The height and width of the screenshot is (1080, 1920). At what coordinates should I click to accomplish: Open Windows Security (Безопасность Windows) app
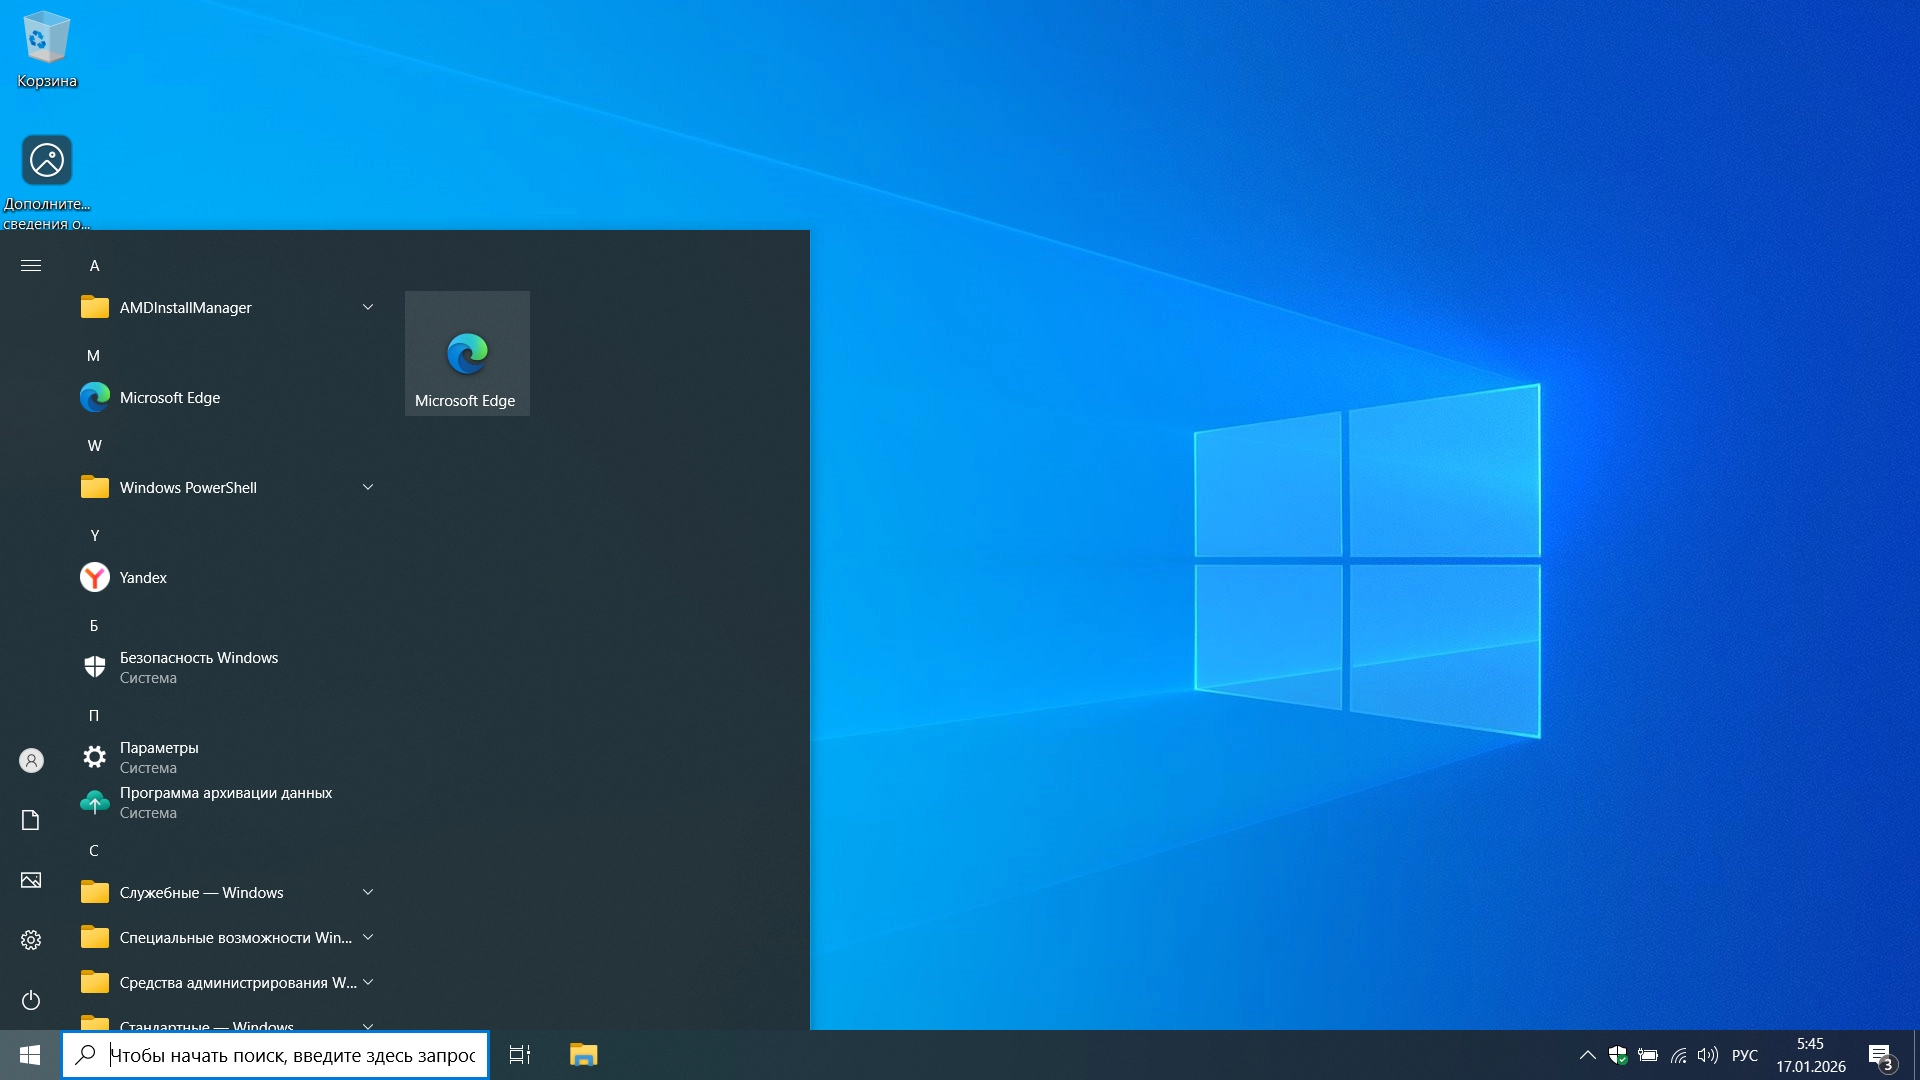[198, 667]
